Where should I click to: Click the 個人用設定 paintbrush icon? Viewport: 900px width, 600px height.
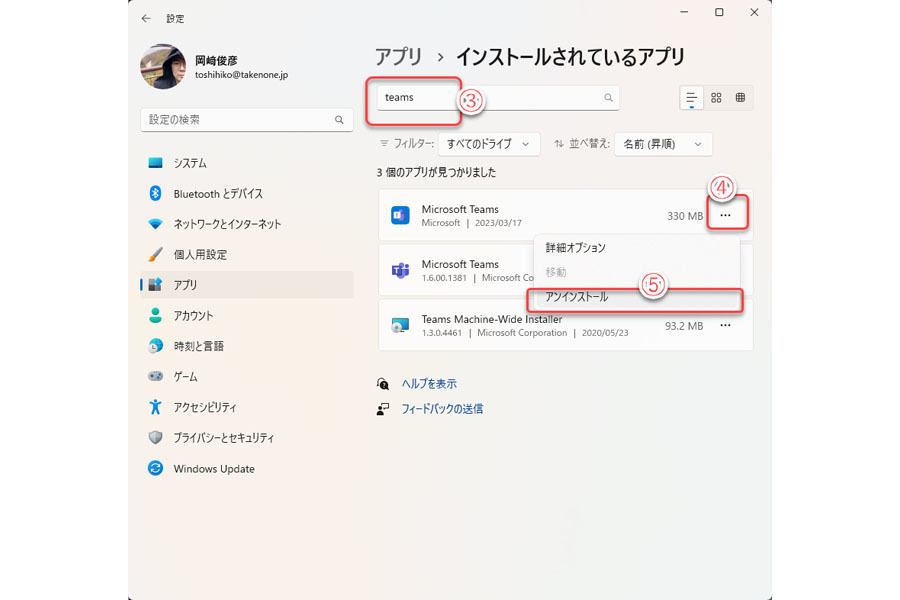point(156,254)
